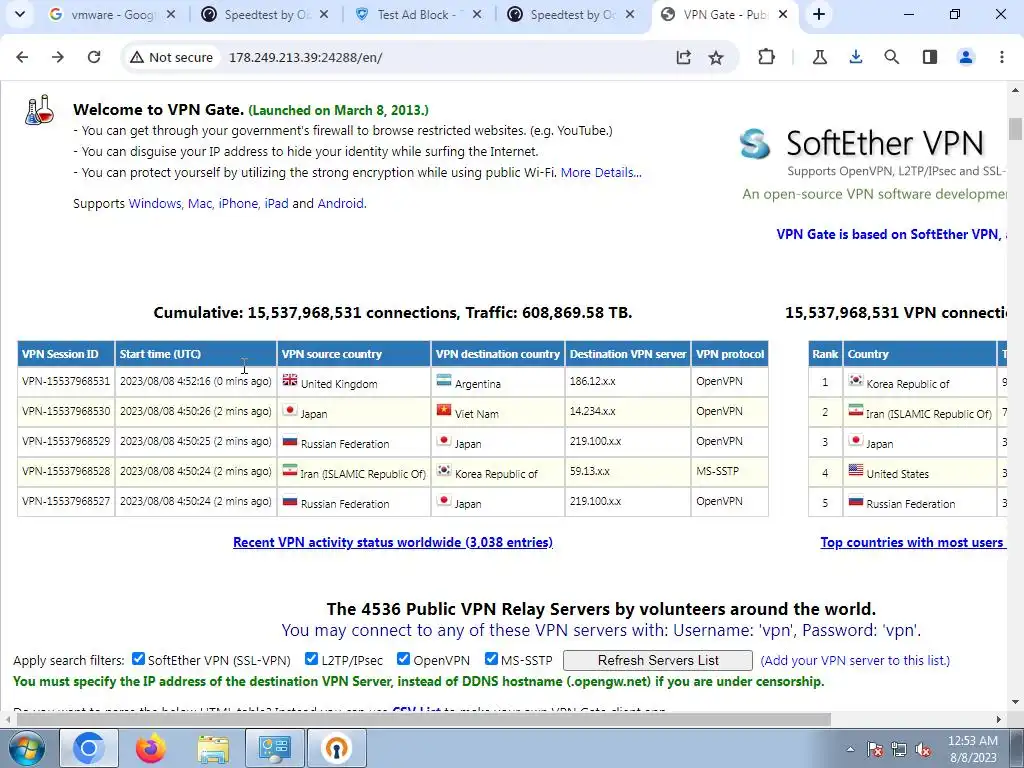Open the profile avatar icon
Image resolution: width=1024 pixels, height=768 pixels.
click(966, 57)
